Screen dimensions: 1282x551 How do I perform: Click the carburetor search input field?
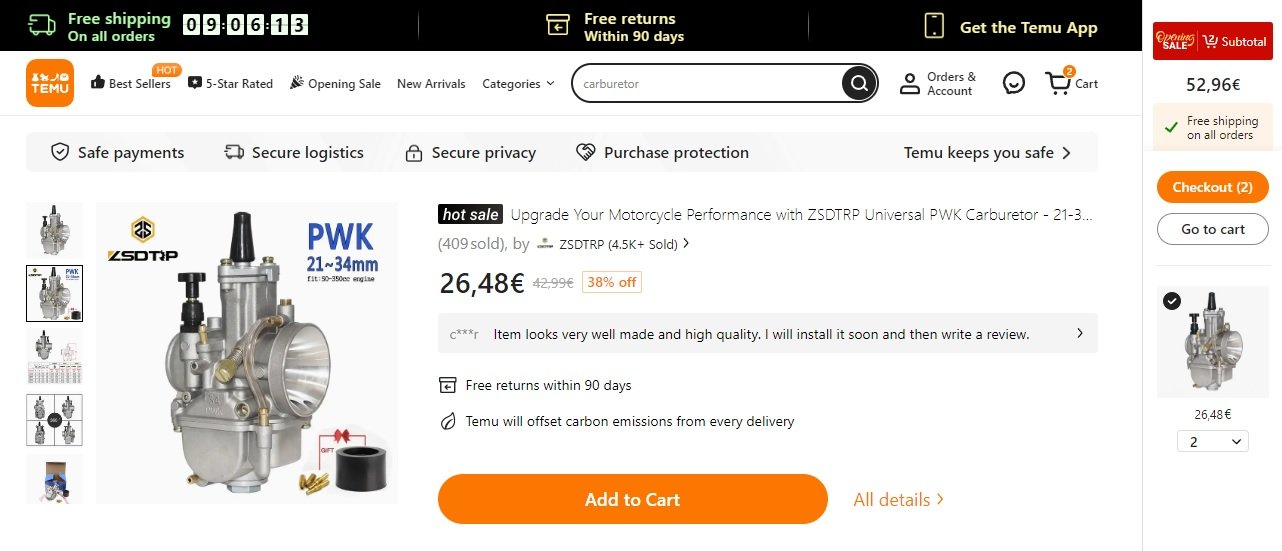[x=705, y=84]
